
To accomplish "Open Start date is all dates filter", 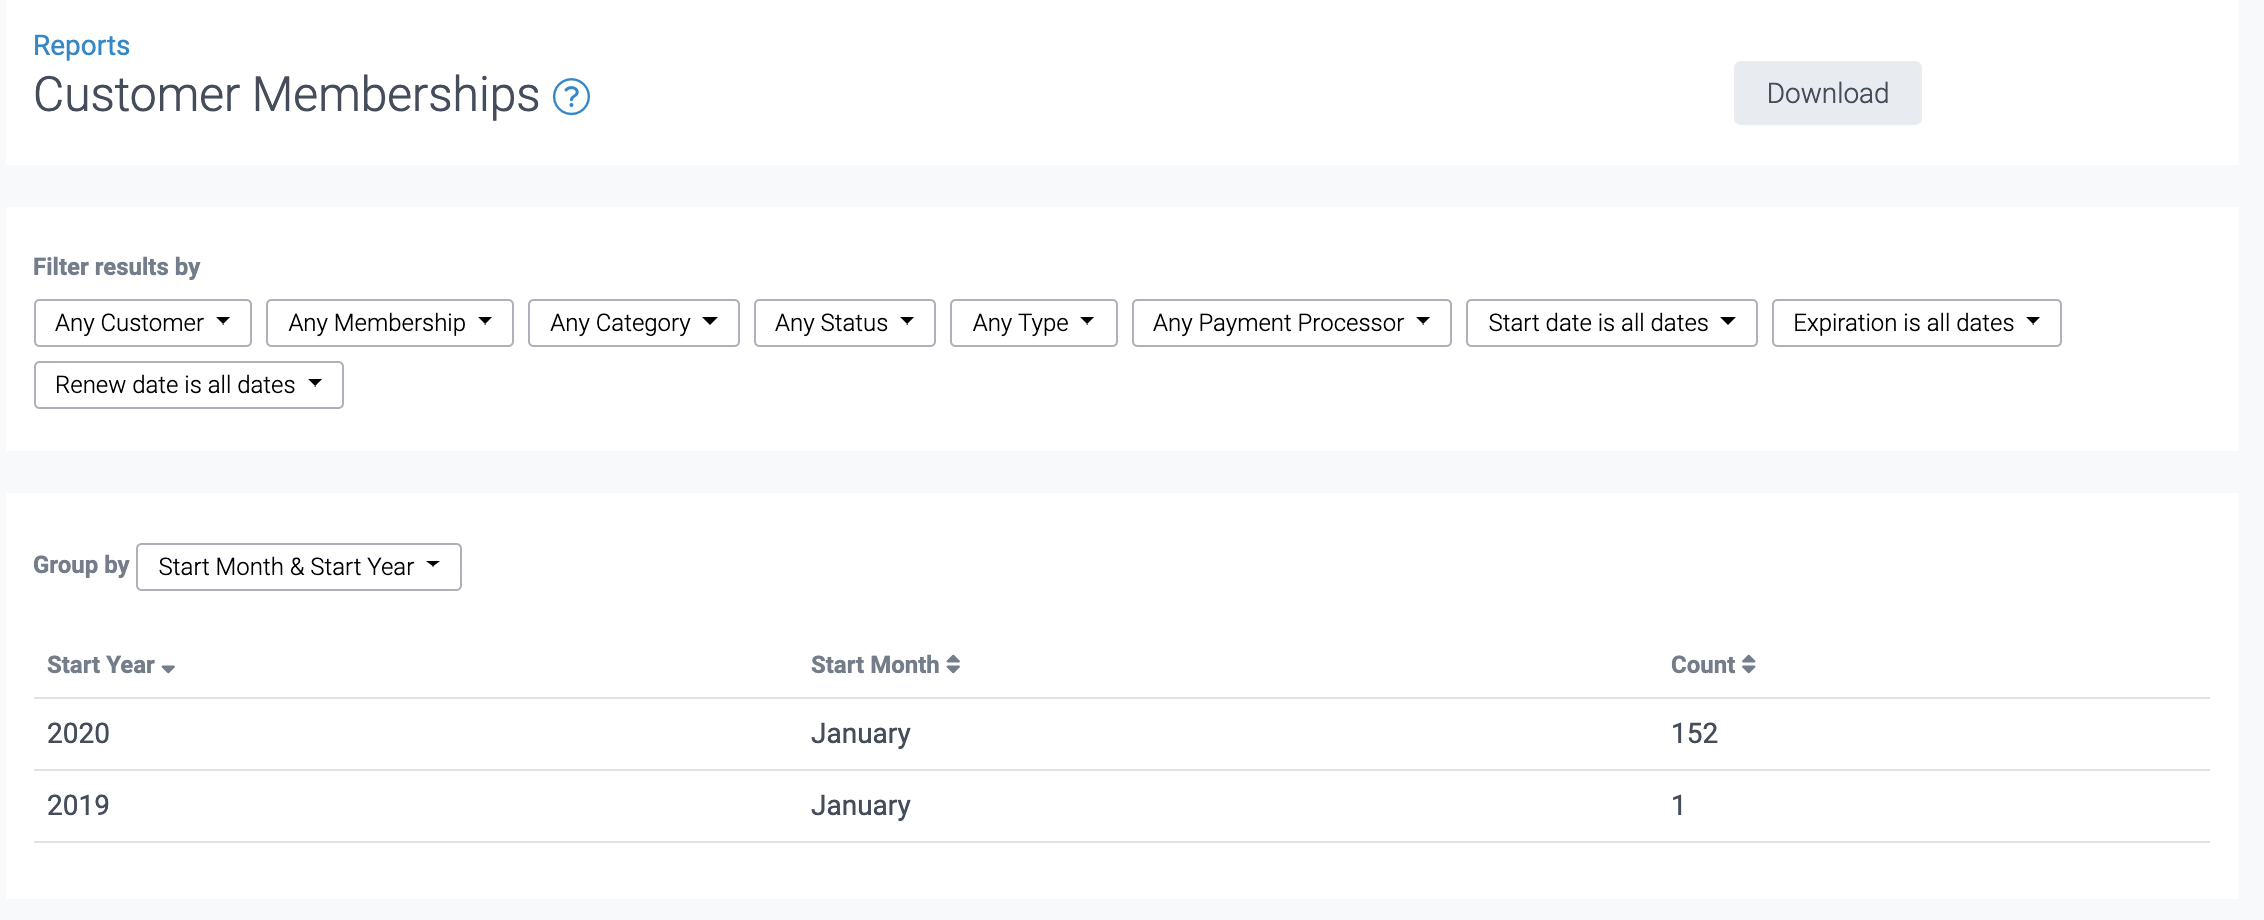I will point(1611,323).
